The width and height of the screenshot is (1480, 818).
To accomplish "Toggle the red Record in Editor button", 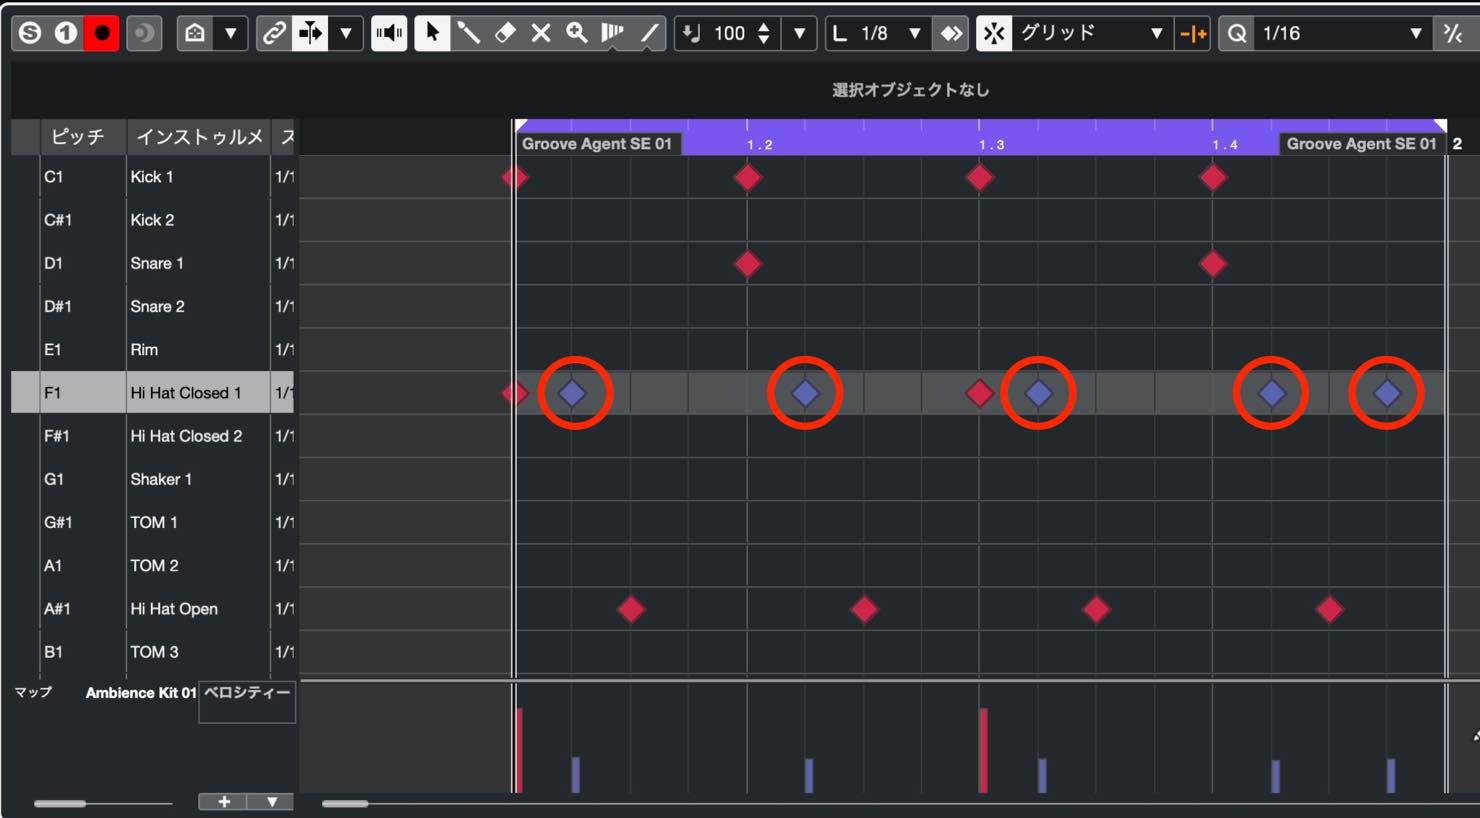I will (x=101, y=33).
